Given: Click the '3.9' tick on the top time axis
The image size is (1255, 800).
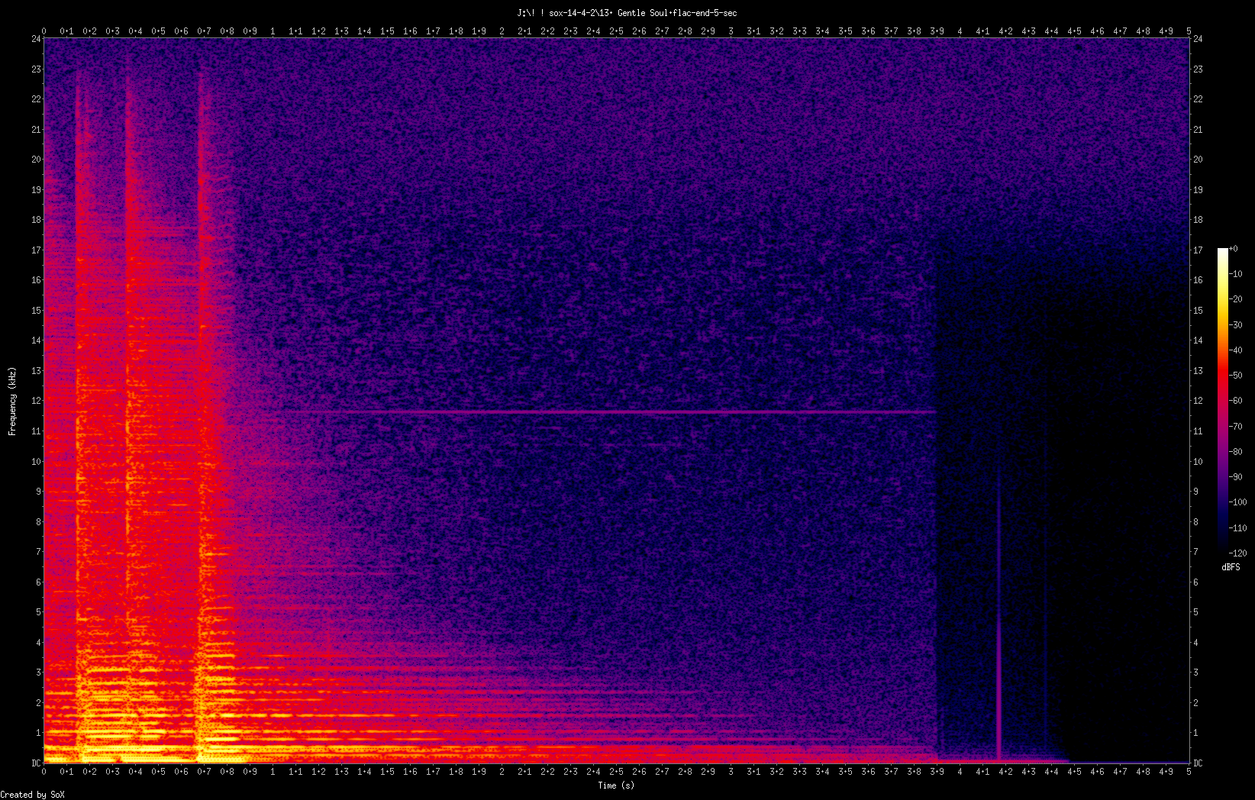Looking at the screenshot, I should coord(937,31).
